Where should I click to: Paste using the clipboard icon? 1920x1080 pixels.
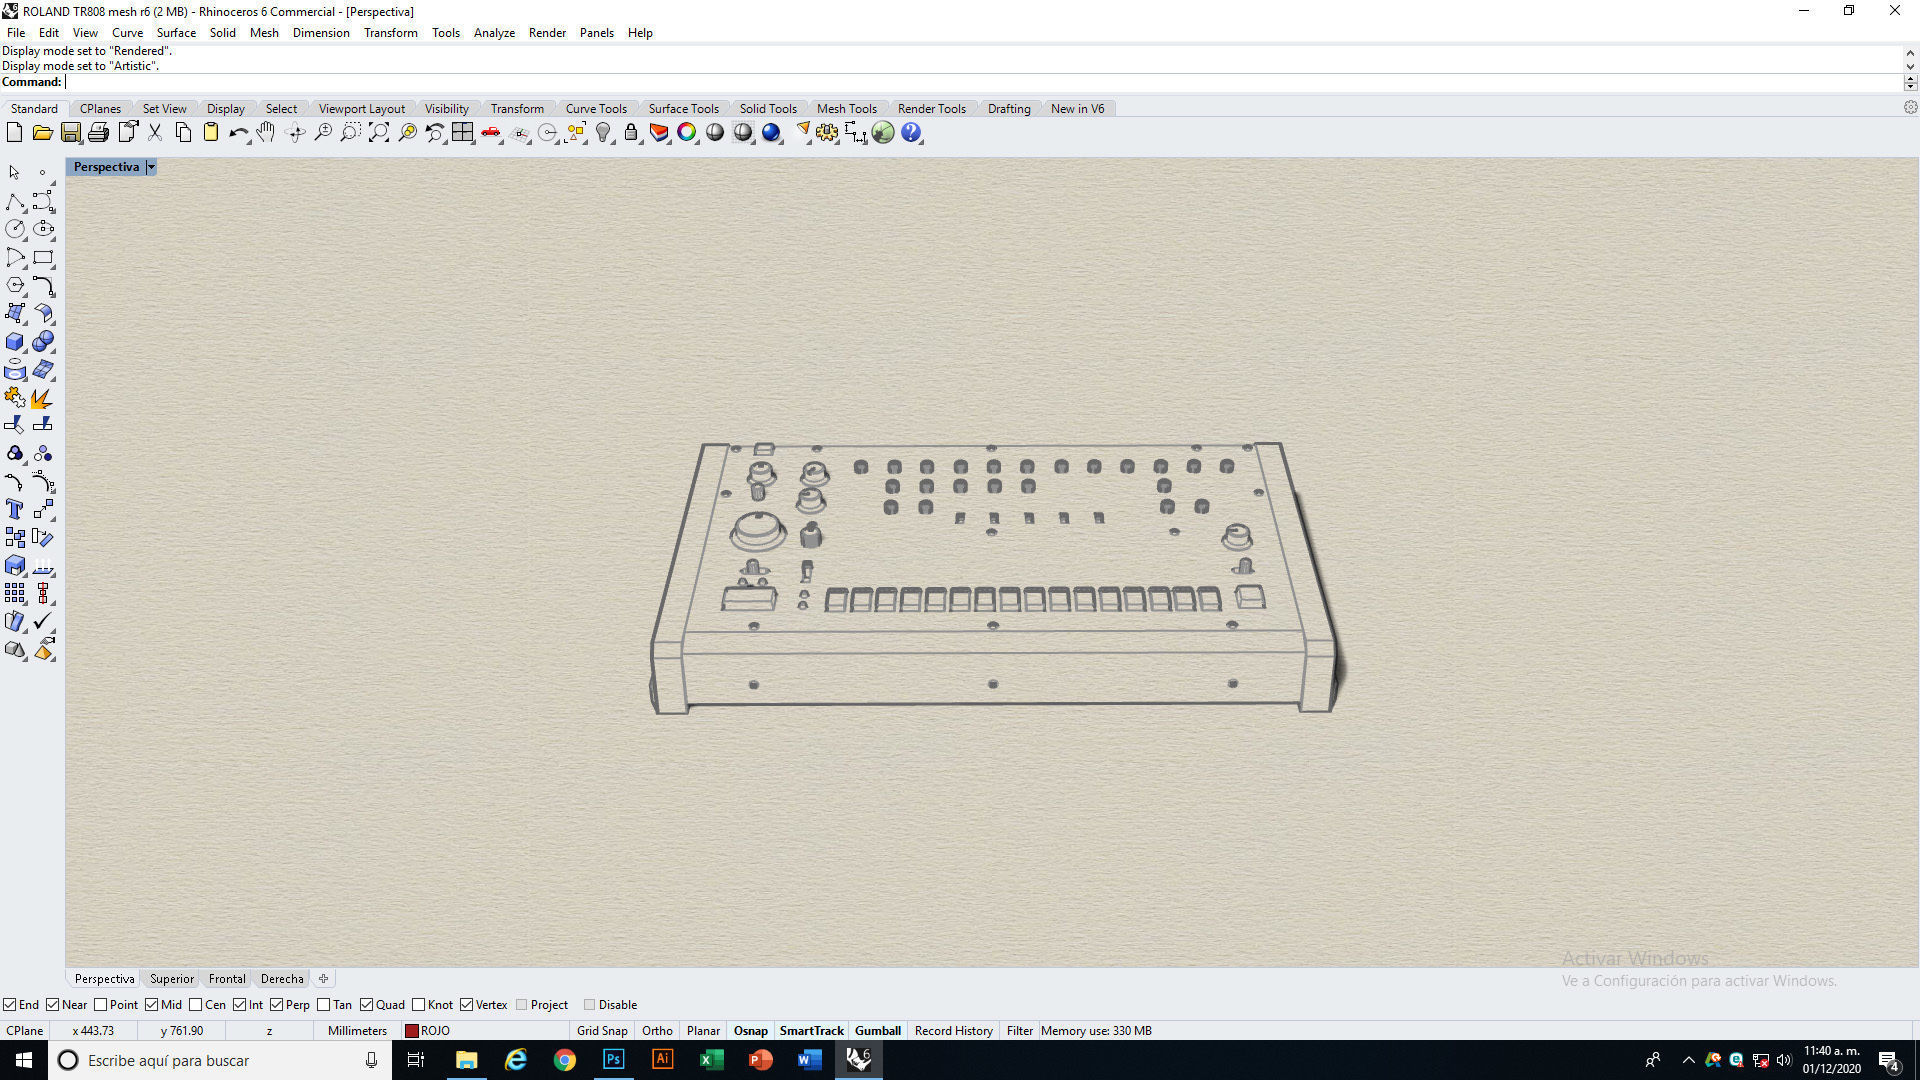(211, 132)
